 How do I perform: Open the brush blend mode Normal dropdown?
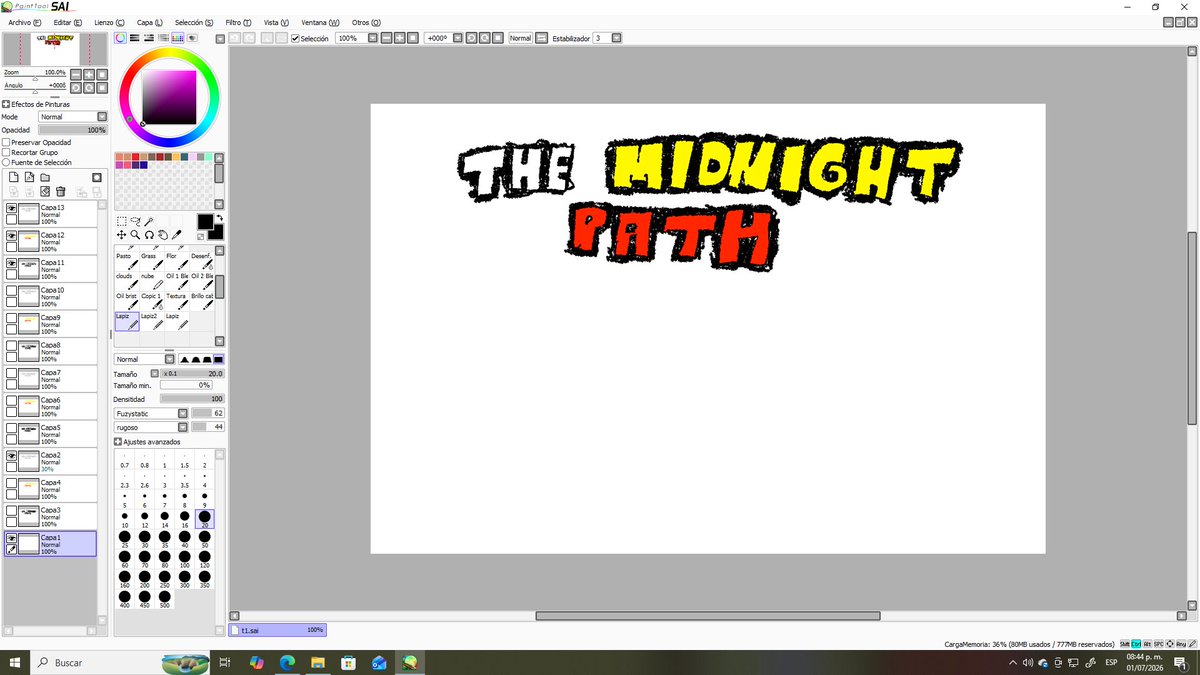pyautogui.click(x=145, y=359)
